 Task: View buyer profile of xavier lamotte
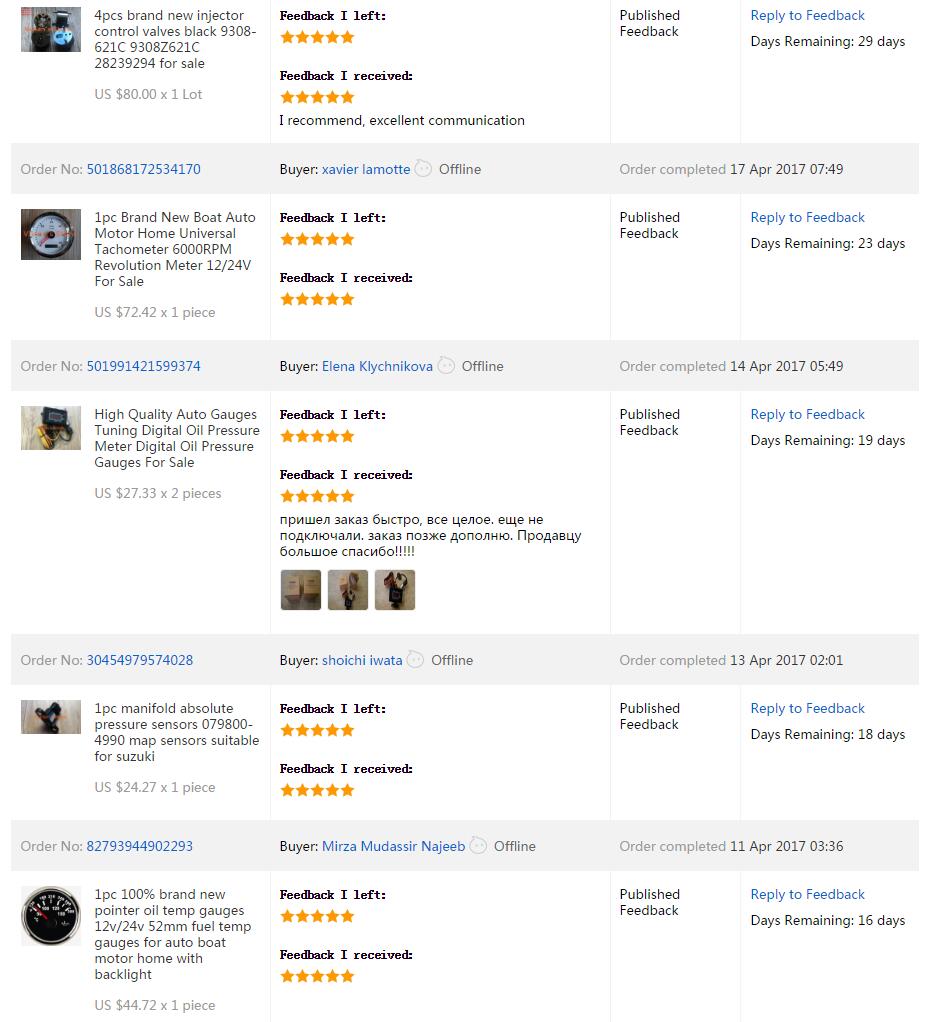366,169
